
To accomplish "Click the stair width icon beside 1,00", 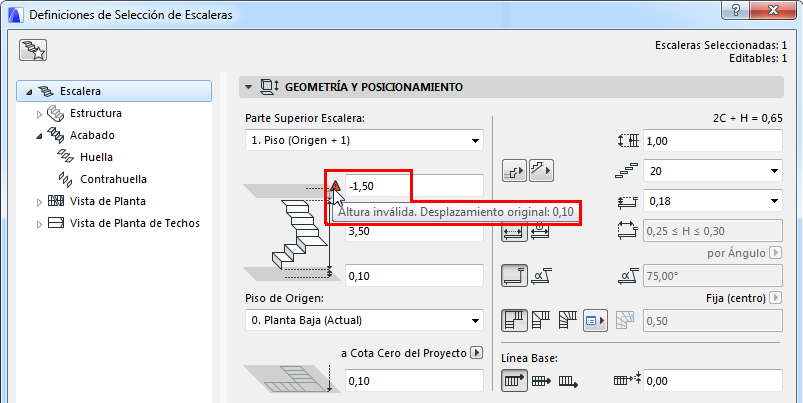I will tap(628, 141).
